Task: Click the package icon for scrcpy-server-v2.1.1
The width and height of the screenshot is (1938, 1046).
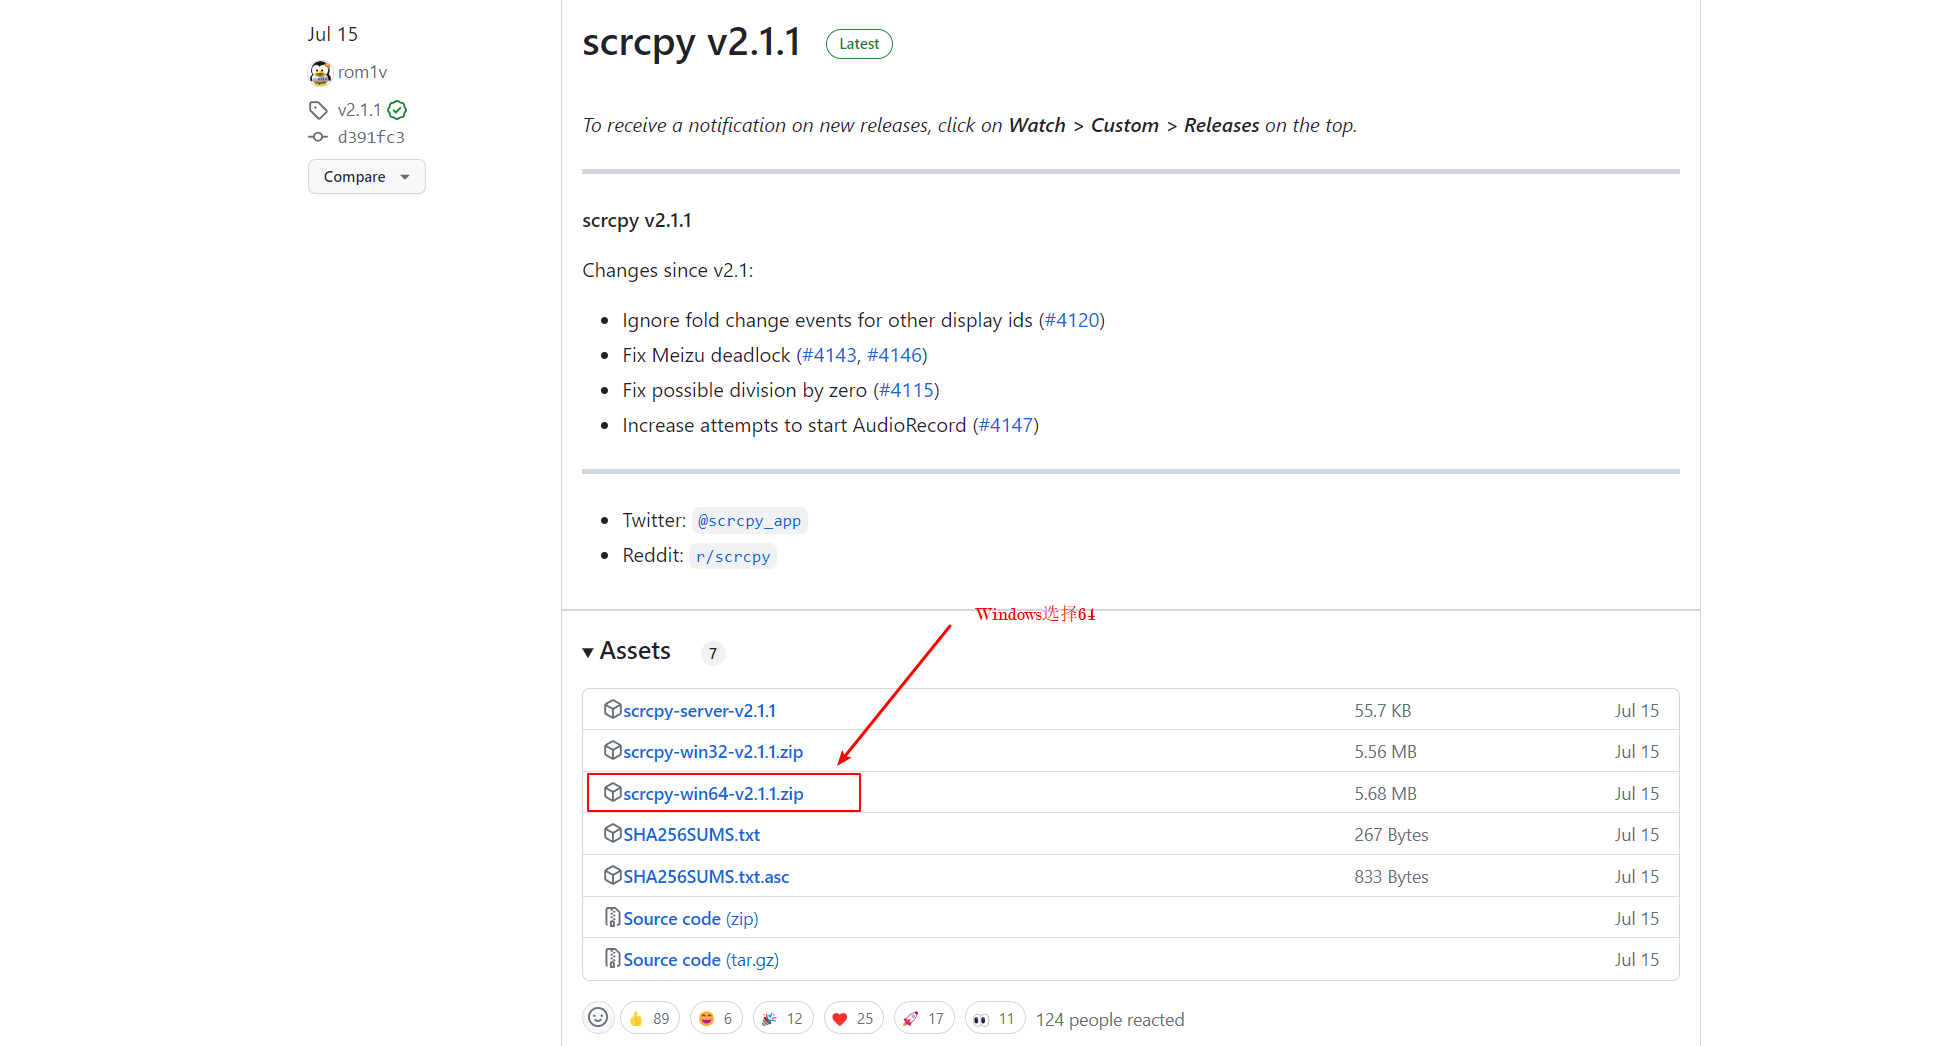Action: point(613,709)
